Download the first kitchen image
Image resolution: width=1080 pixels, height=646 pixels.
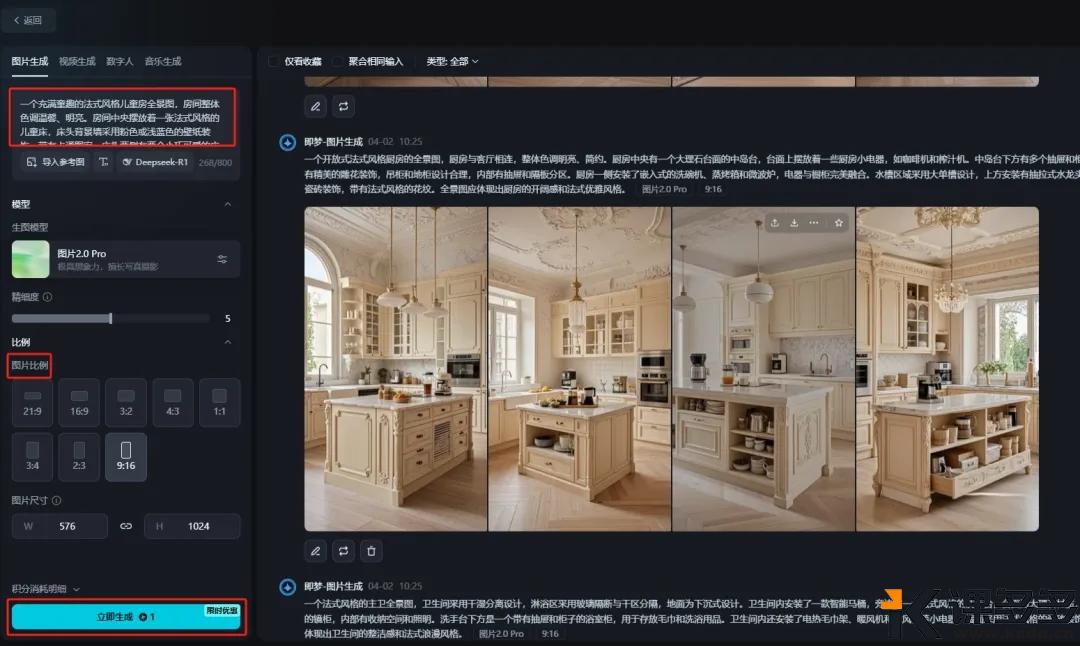pyautogui.click(x=794, y=222)
